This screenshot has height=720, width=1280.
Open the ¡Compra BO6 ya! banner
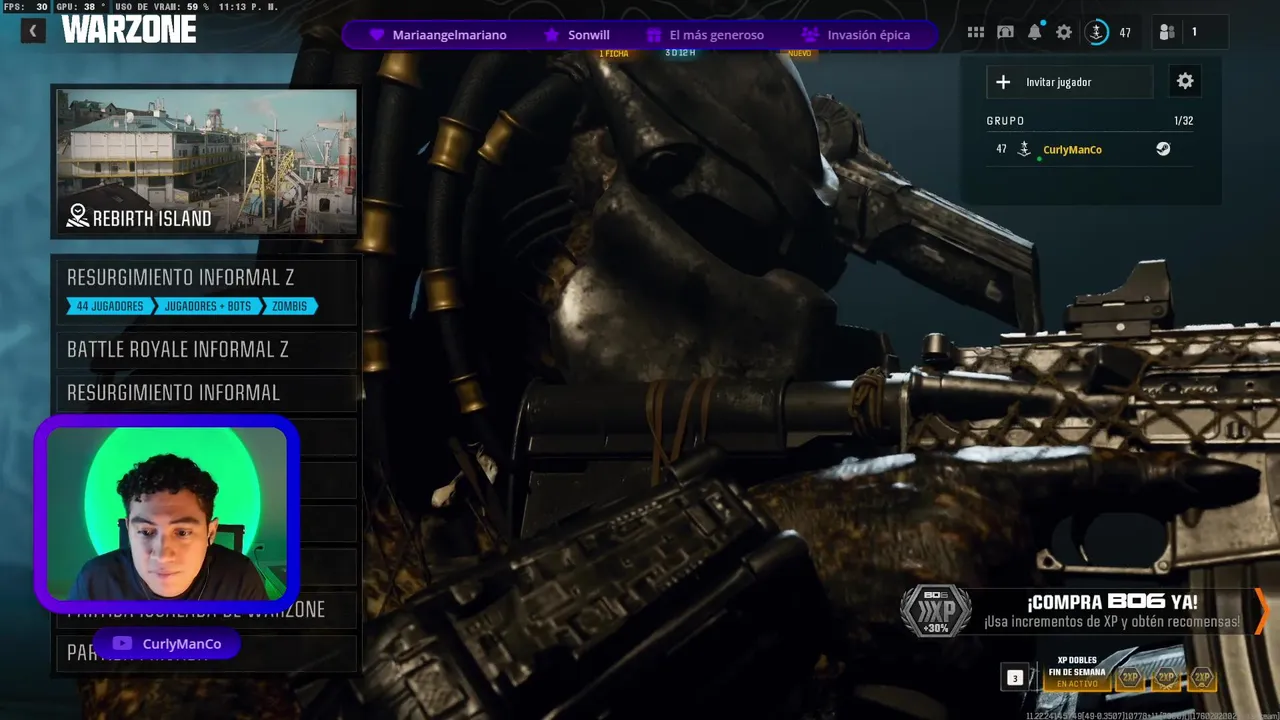[x=1085, y=611]
